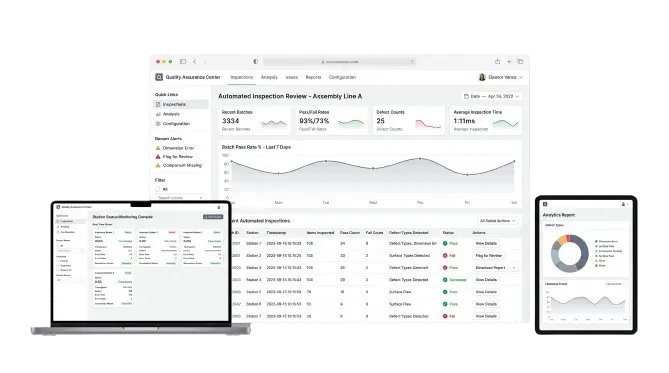Click the red Flag for Review alert icon
The width and height of the screenshot is (669, 373).
(x=158, y=157)
